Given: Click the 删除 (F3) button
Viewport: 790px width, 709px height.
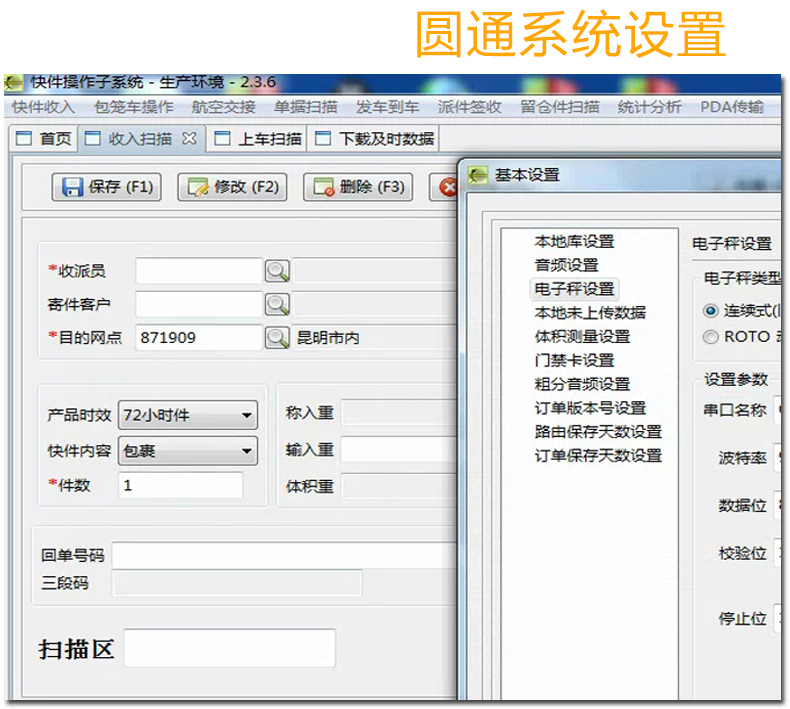Looking at the screenshot, I should [358, 187].
